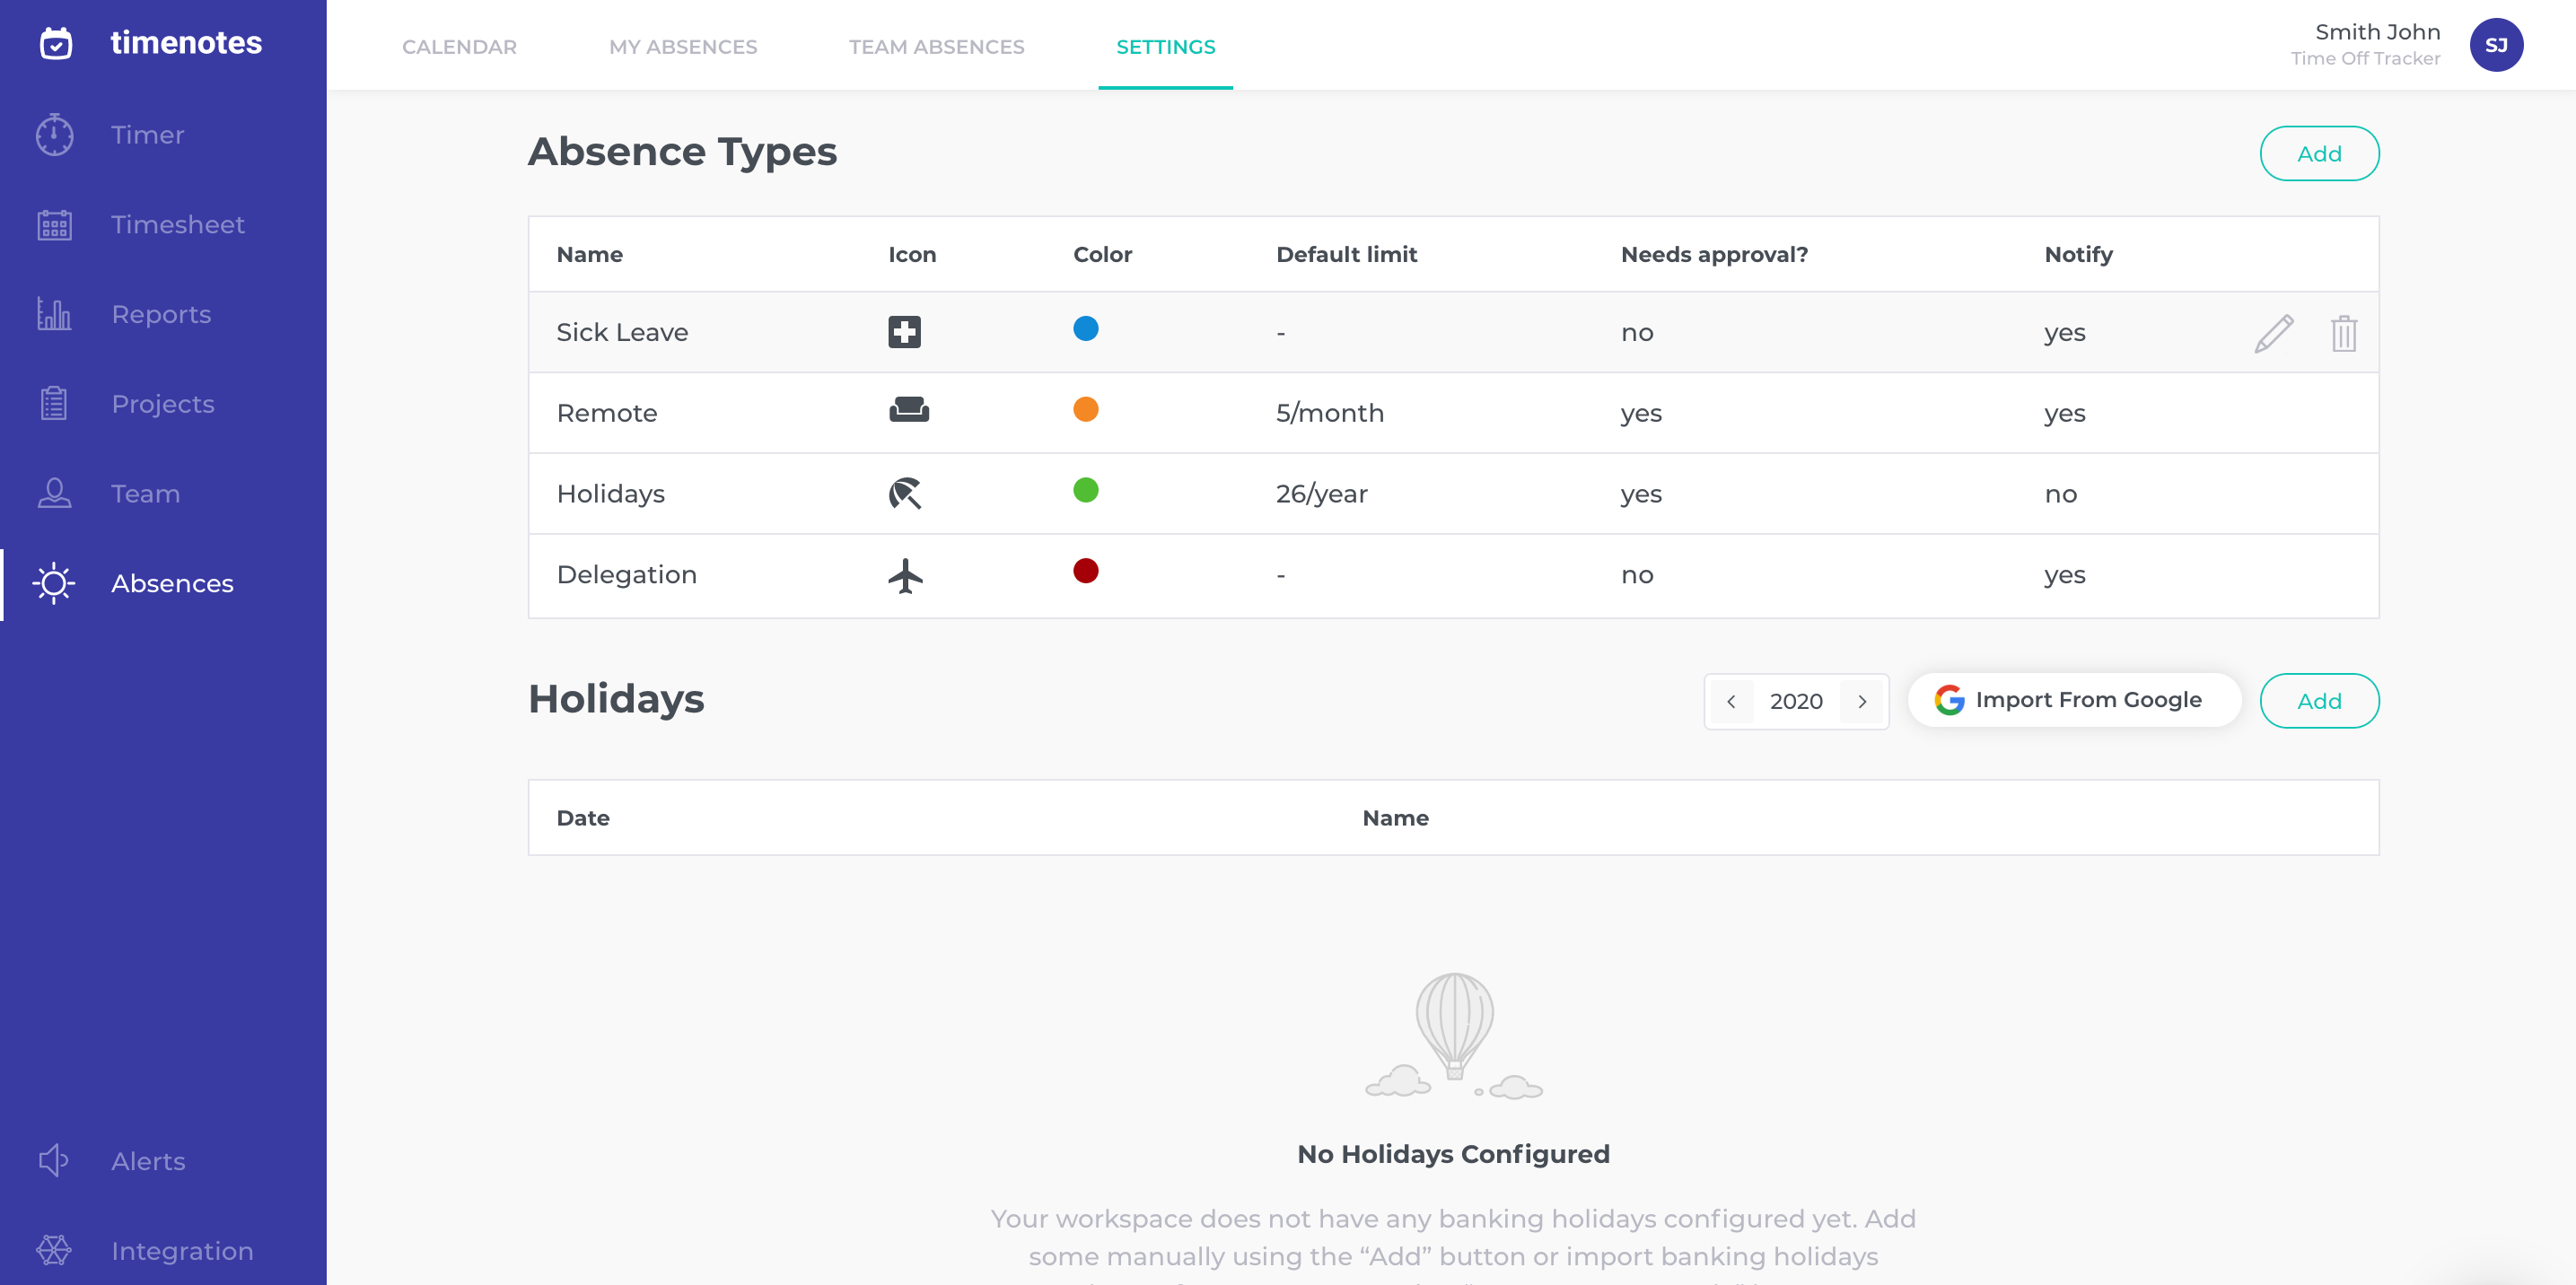Open the Team sidebar section

tap(145, 494)
